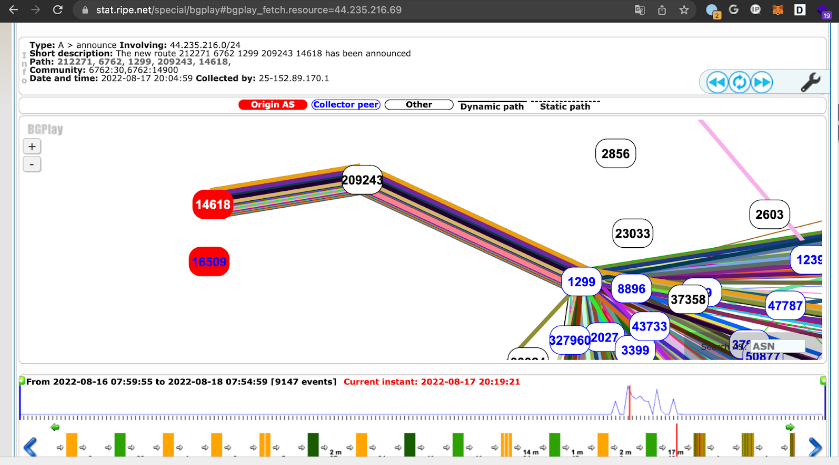Open the wrench settings icon

(x=810, y=82)
